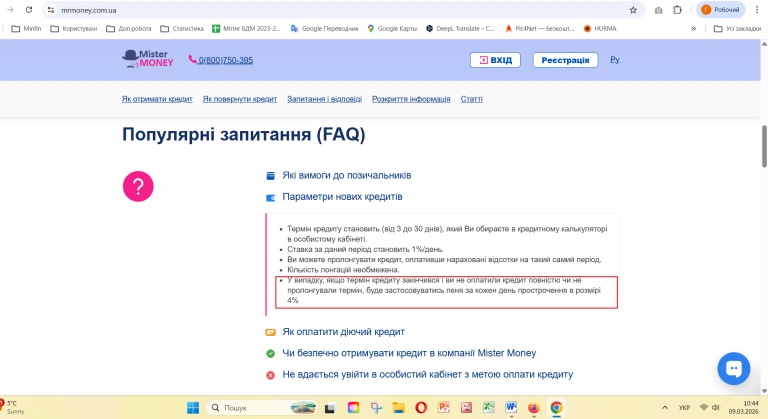Image resolution: width=768 pixels, height=419 pixels.
Task: Bookmark this page with the star icon
Action: 633,10
